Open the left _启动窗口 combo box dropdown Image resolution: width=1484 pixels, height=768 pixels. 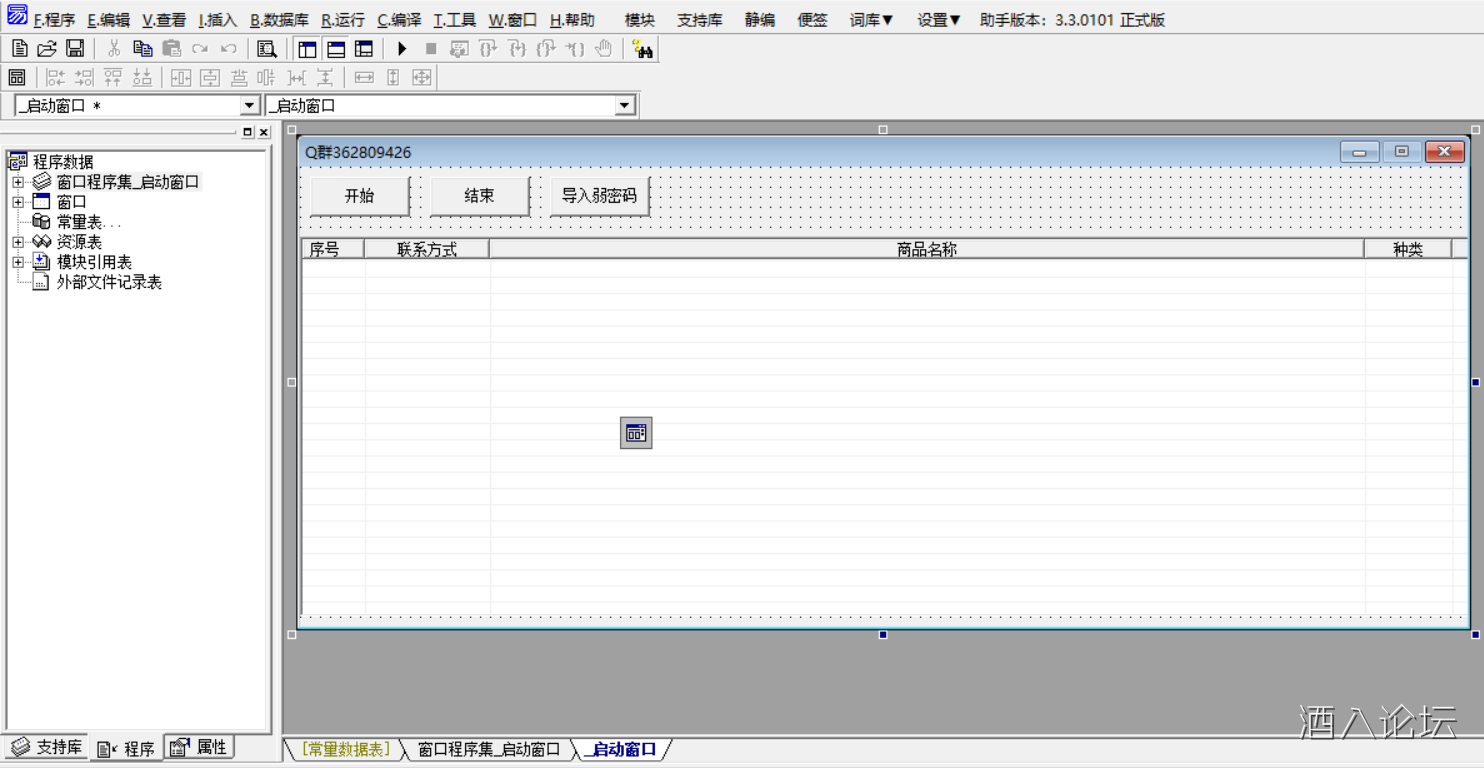(249, 106)
